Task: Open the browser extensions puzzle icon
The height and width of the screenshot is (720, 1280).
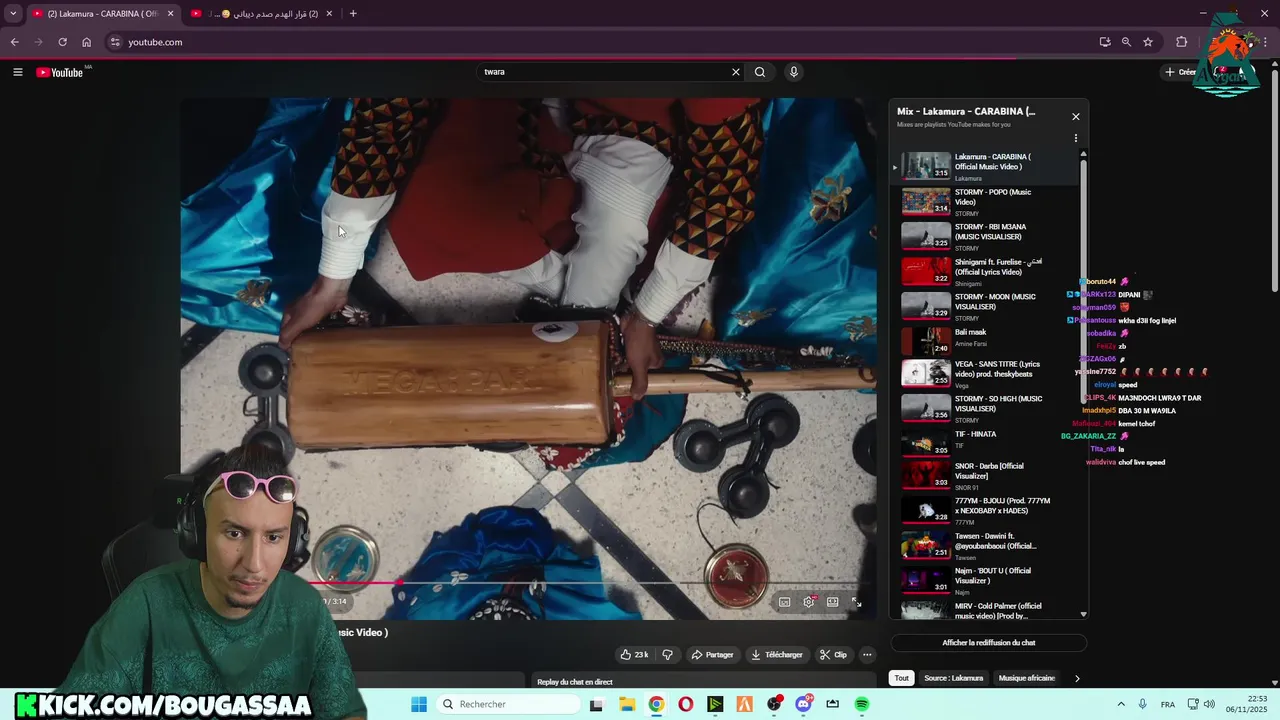Action: (x=1182, y=42)
